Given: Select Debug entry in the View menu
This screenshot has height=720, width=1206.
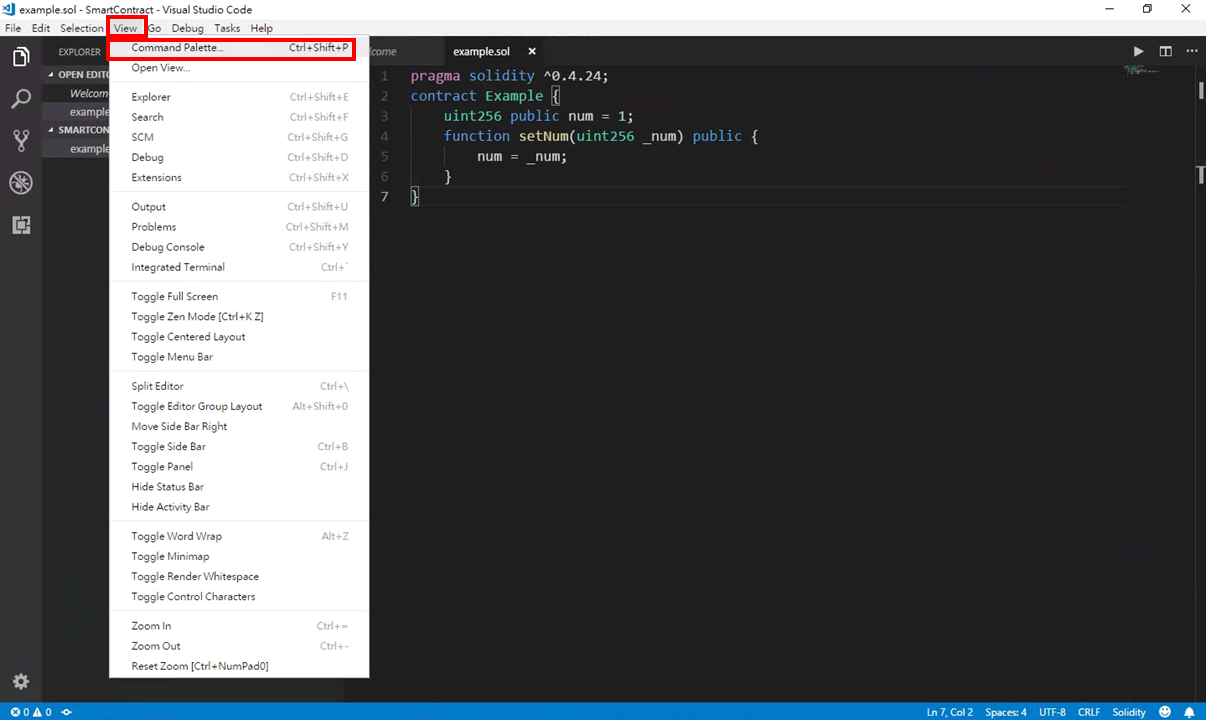Looking at the screenshot, I should (x=239, y=157).
